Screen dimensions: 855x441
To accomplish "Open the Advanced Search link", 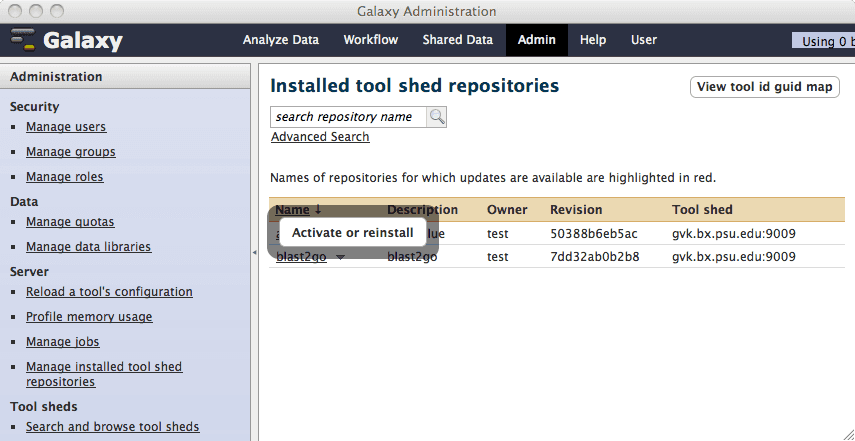I will (x=320, y=137).
